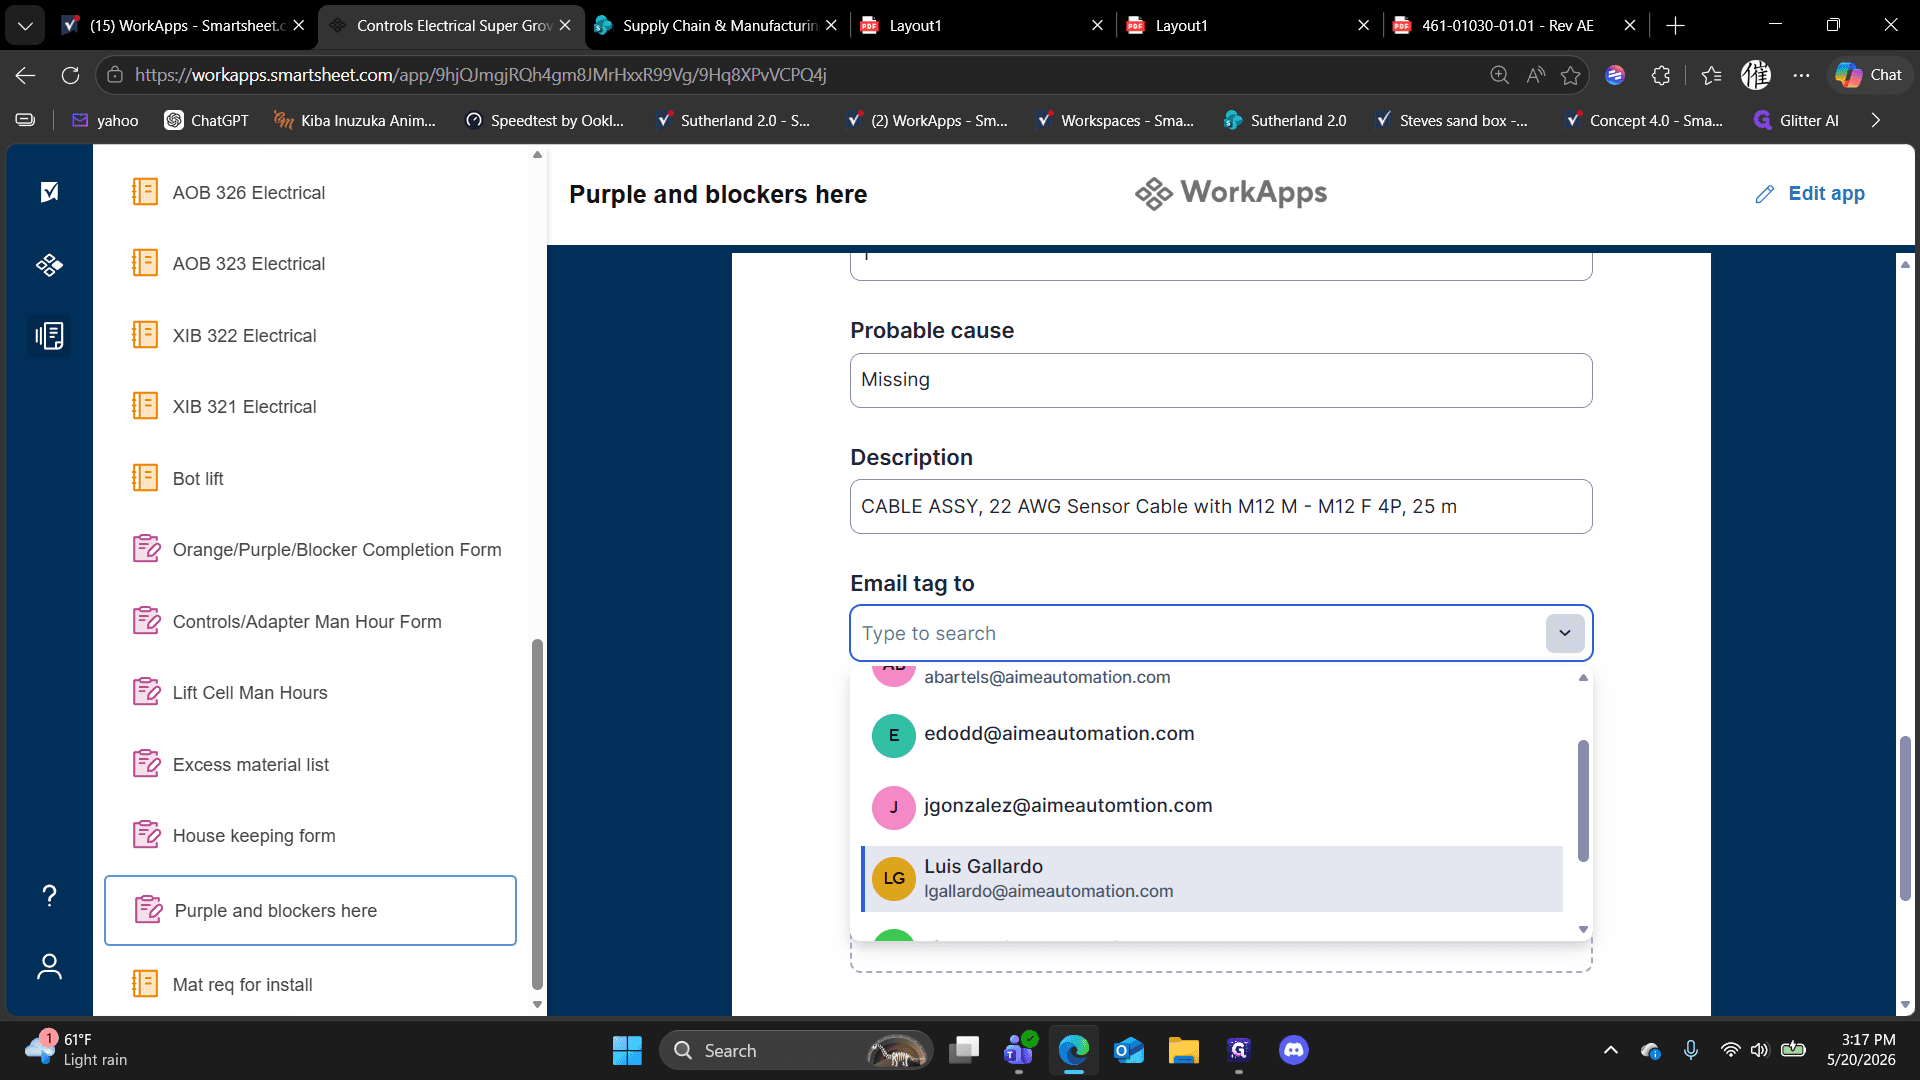Choose Luis Gallardo in the contact list
This screenshot has height=1080, width=1920.
[x=1212, y=879]
